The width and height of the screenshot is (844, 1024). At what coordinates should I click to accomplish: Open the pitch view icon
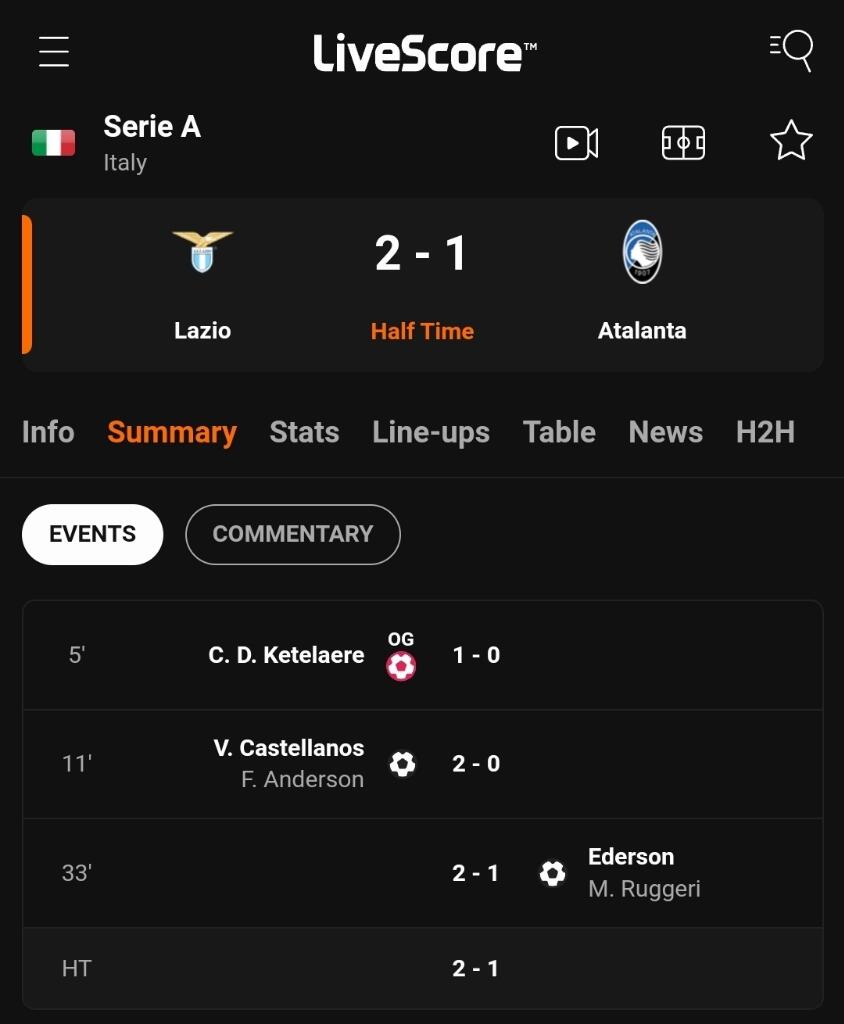683,143
